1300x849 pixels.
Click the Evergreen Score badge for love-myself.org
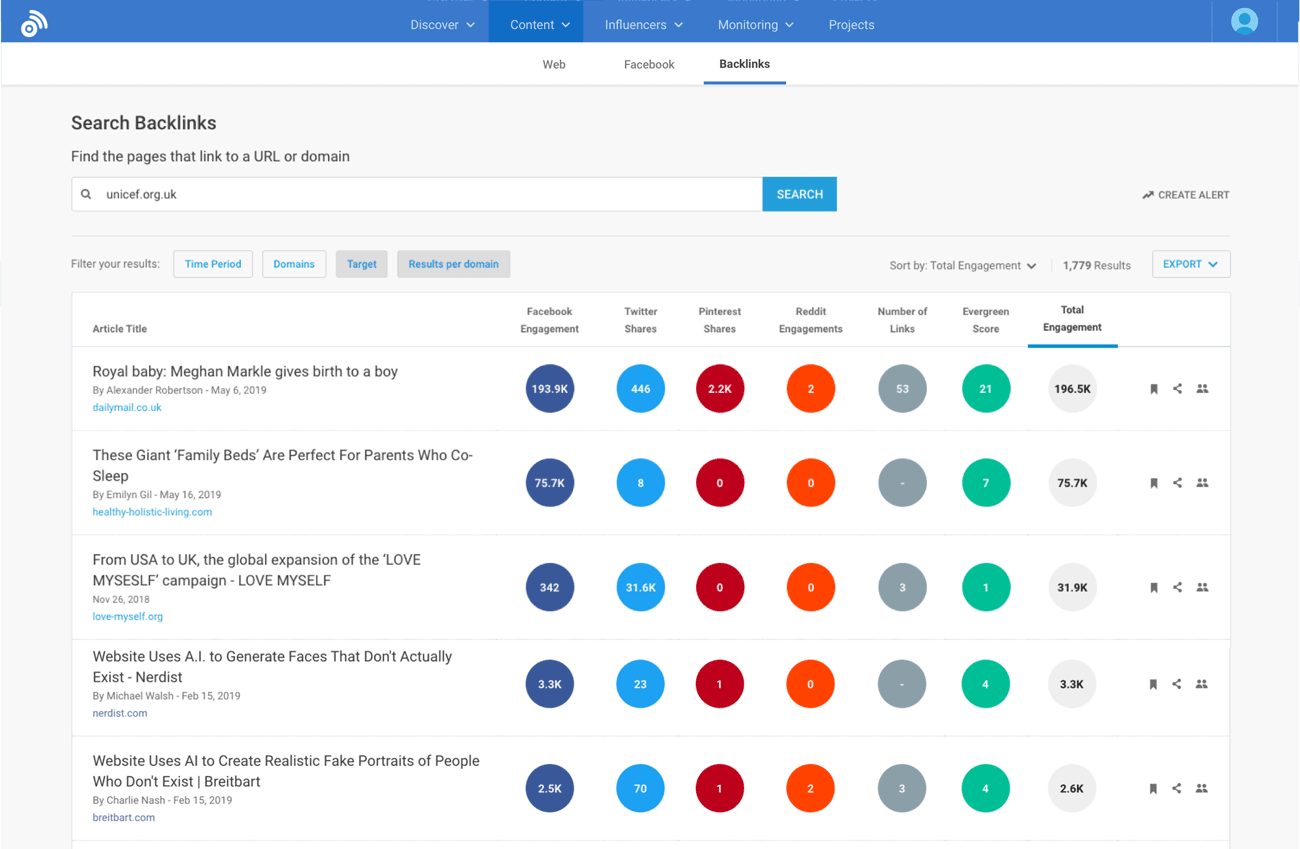(985, 587)
